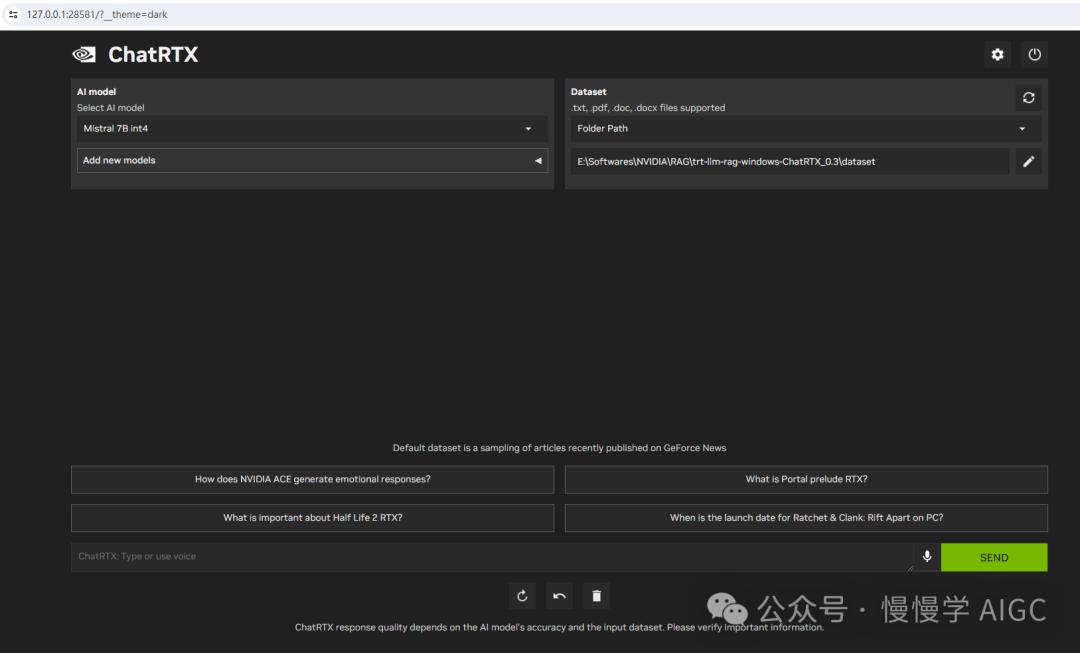Viewport: 1080px width, 653px height.
Task: Undo last message with the undo icon
Action: coord(559,596)
